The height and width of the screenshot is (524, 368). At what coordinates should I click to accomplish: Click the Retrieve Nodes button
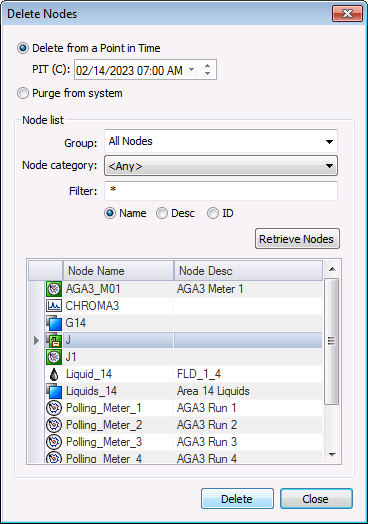pos(297,239)
